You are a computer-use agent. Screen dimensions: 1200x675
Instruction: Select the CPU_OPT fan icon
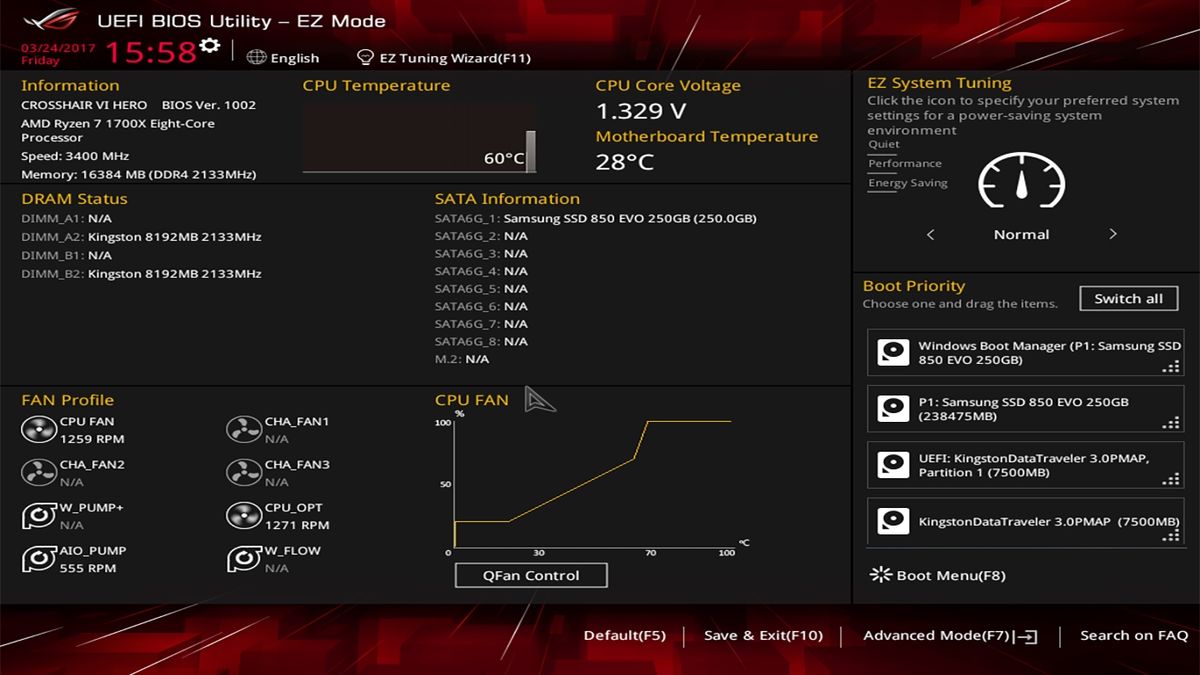tap(243, 516)
